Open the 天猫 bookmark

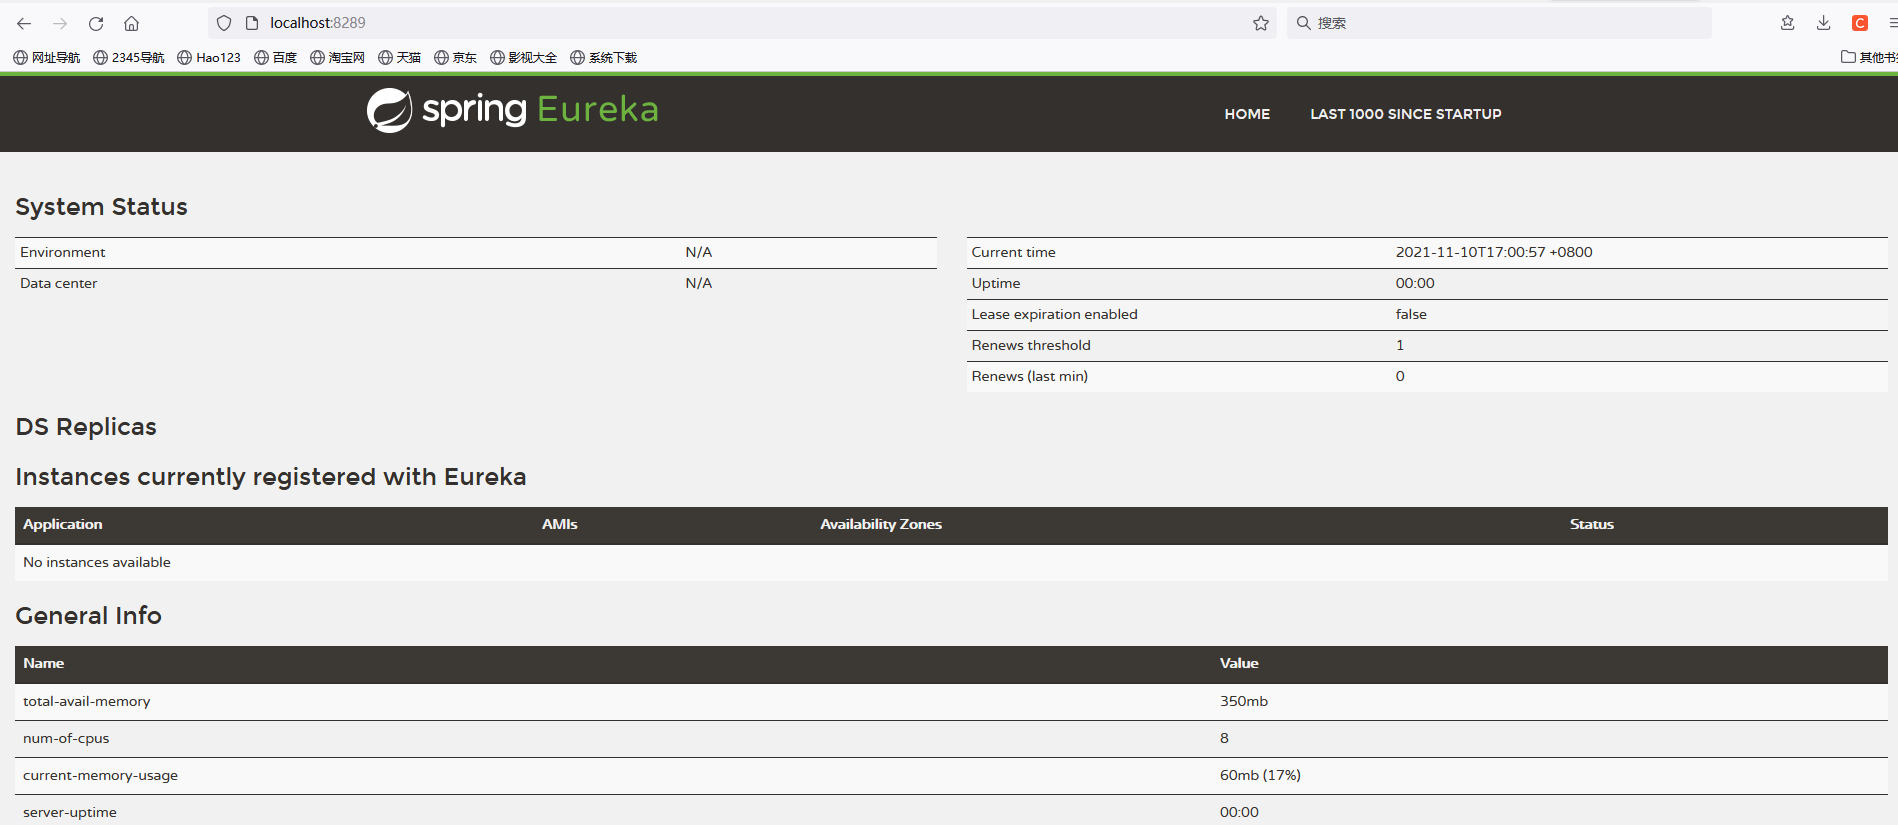(400, 58)
